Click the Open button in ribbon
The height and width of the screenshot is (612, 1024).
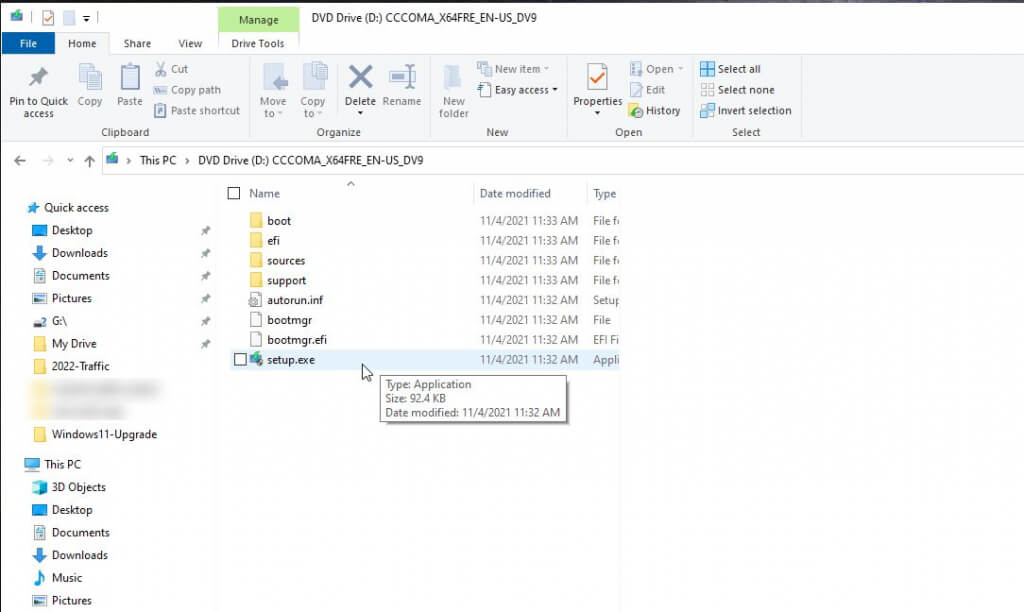[x=656, y=69]
